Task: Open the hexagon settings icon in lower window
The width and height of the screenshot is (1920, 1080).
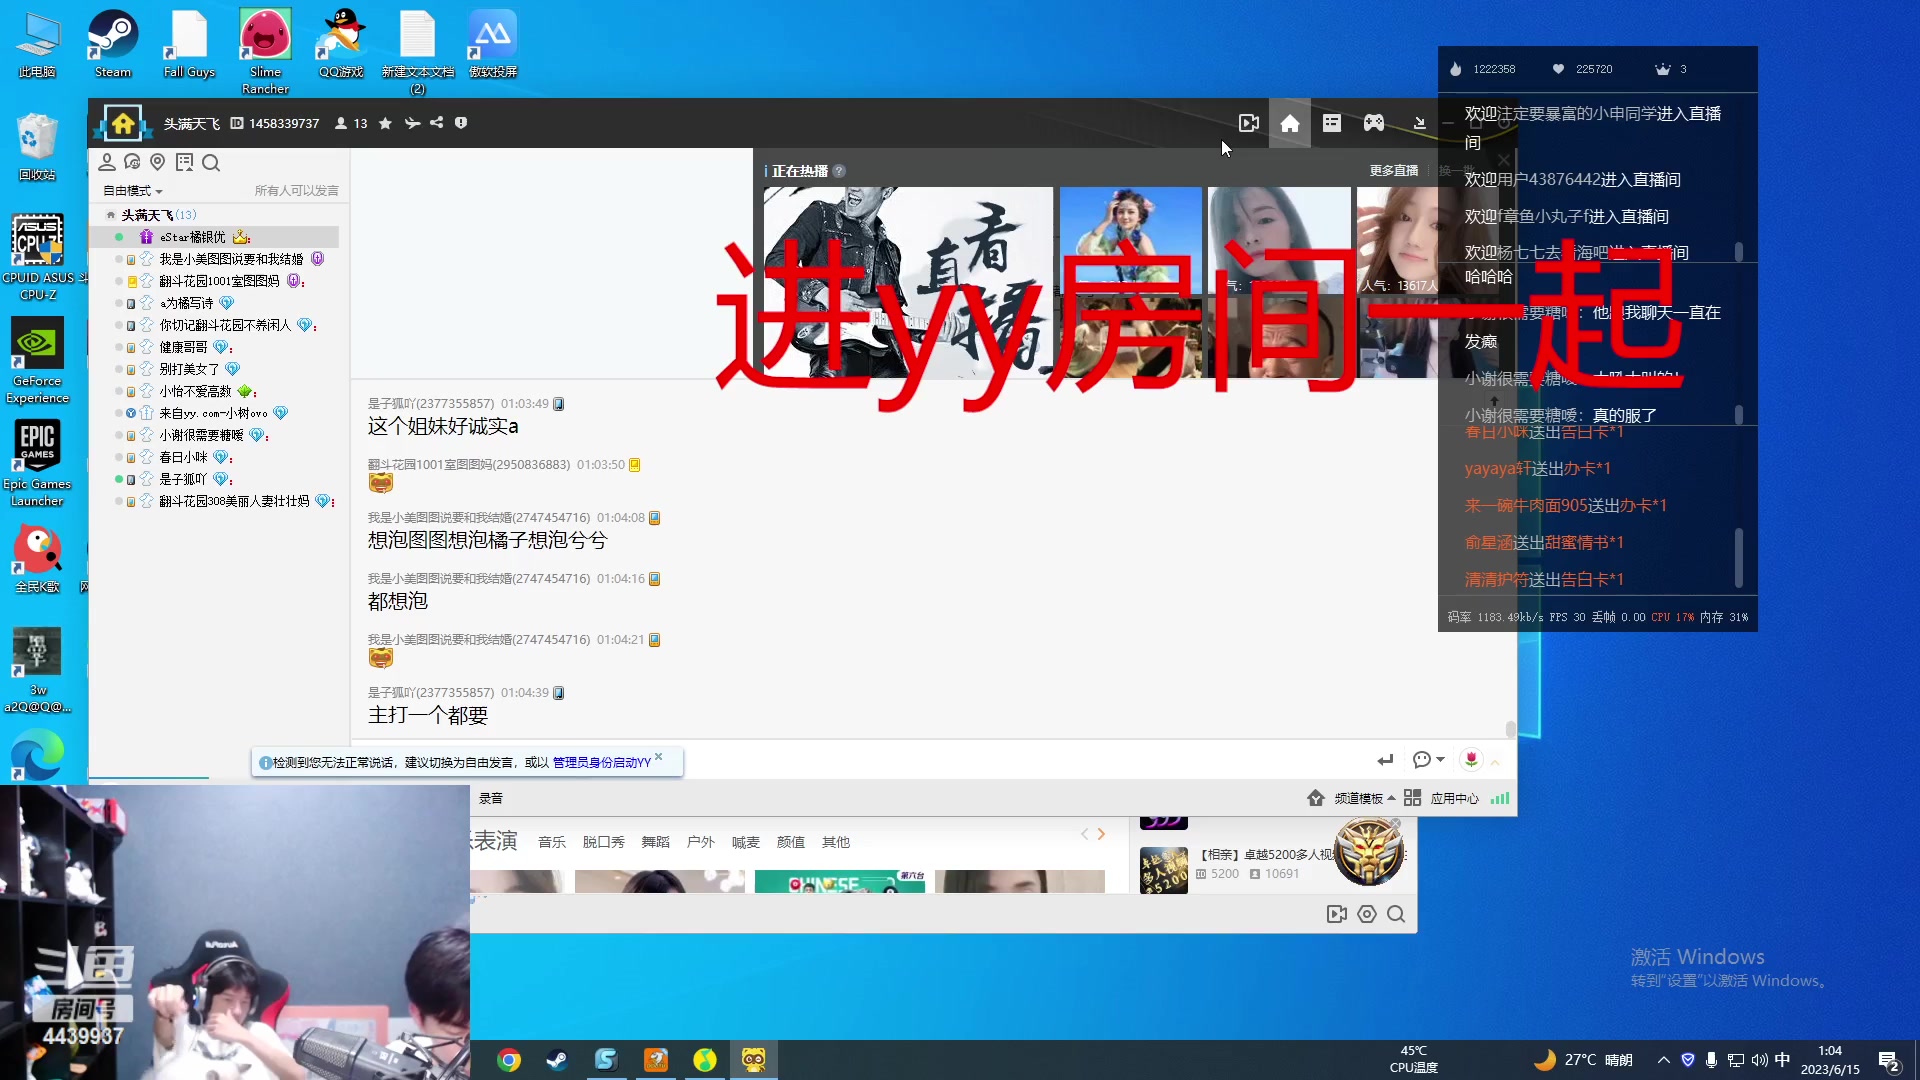Action: click(x=1367, y=914)
